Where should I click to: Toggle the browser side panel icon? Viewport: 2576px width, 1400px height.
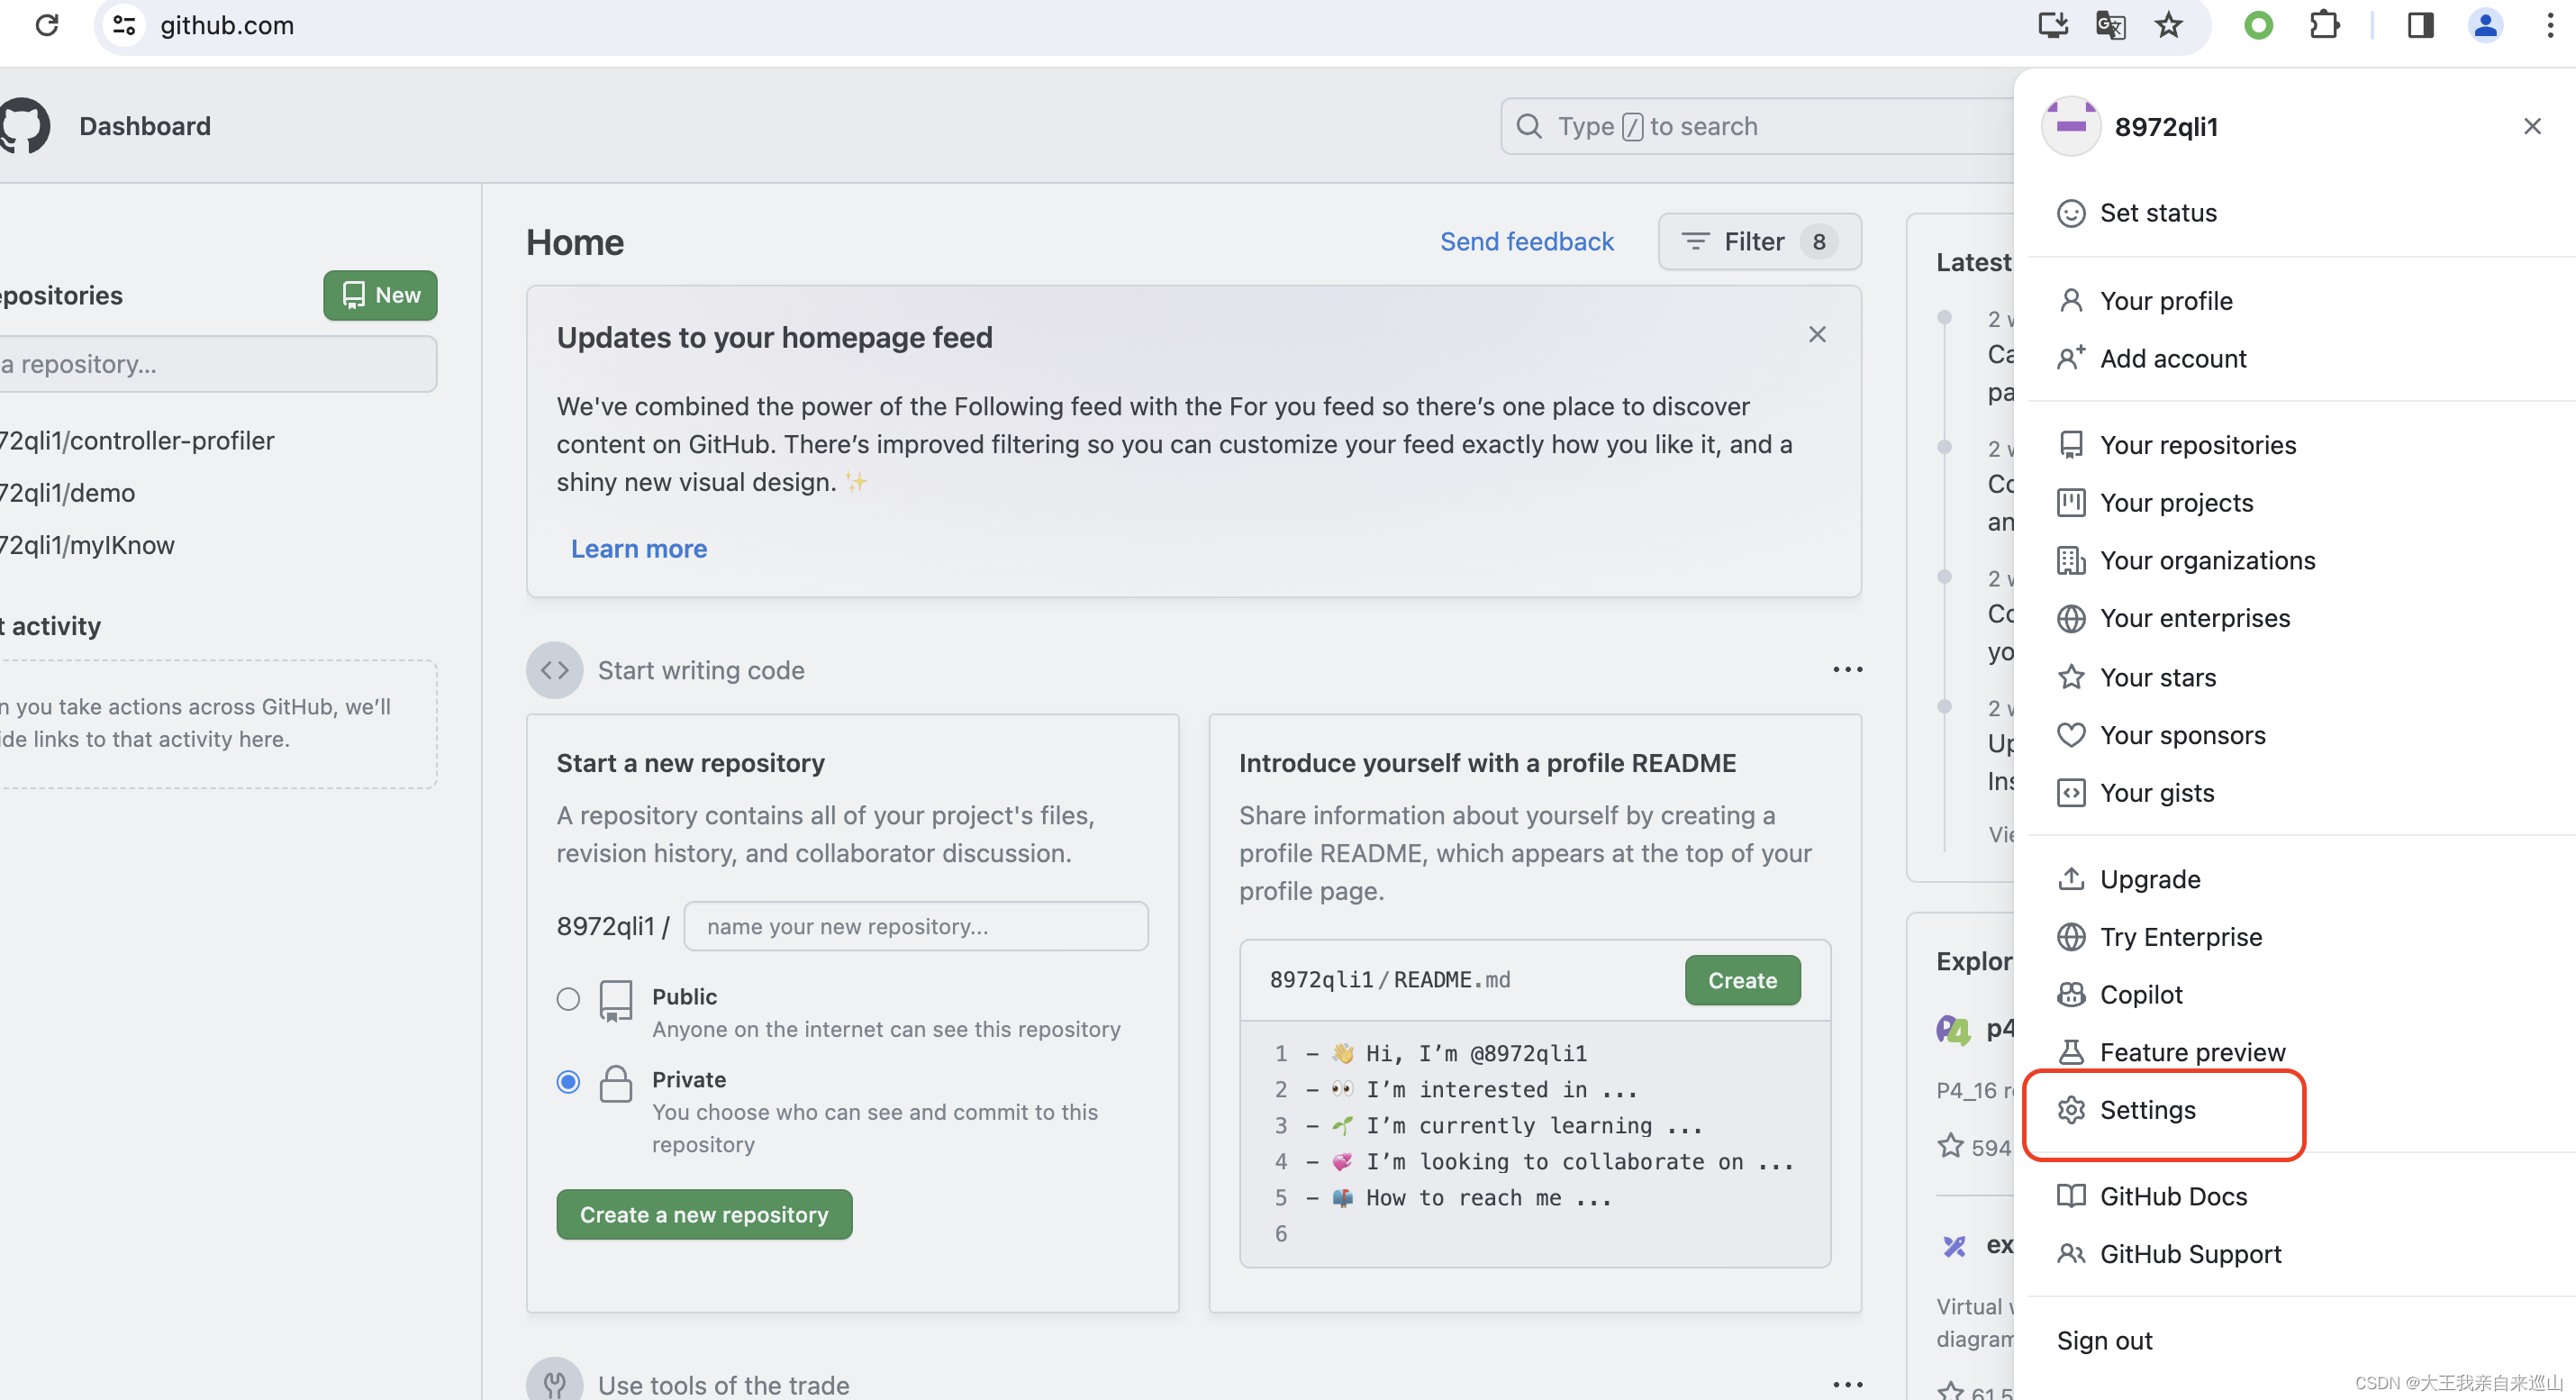tap(2420, 25)
